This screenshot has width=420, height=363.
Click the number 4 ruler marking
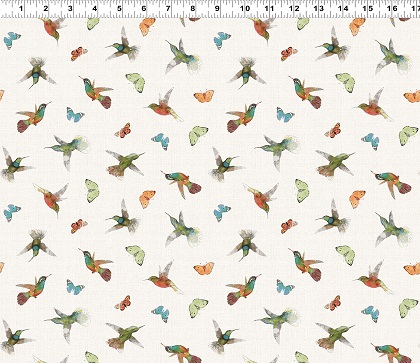point(95,8)
